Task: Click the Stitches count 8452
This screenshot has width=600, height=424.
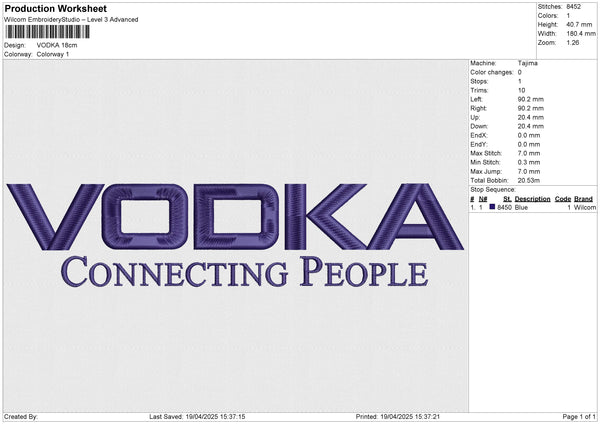Action: pos(575,7)
